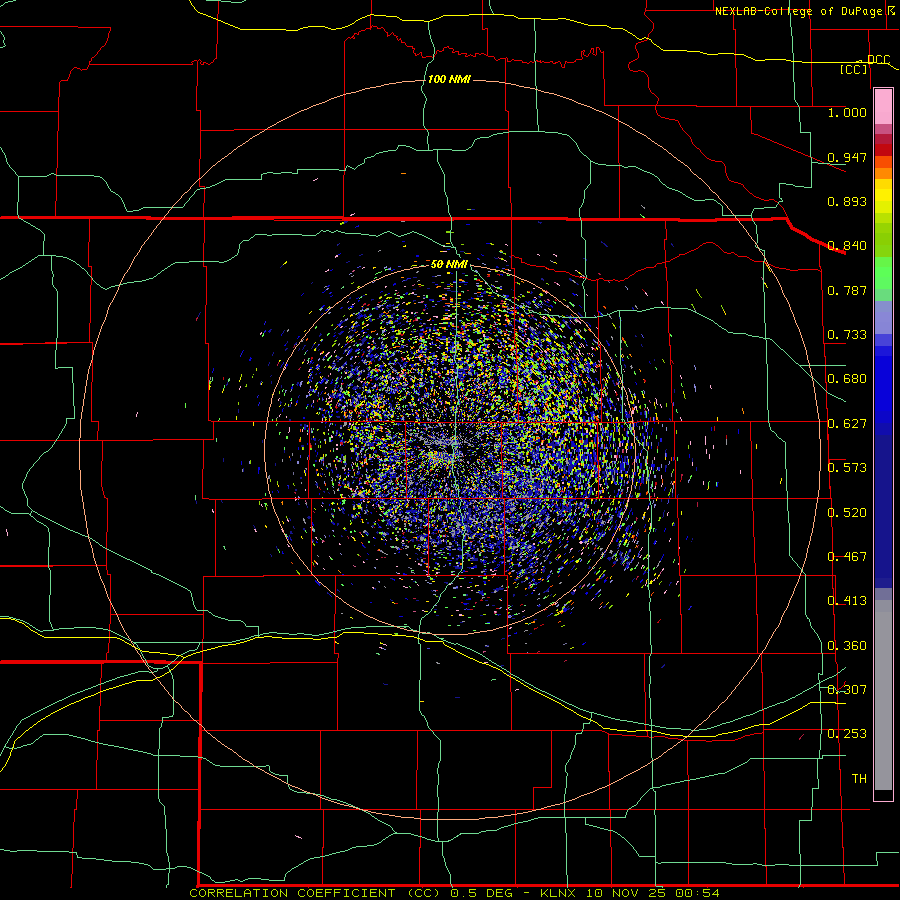Viewport: 900px width, 900px height.
Task: Click the 0.680 scale value
Action: (847, 379)
